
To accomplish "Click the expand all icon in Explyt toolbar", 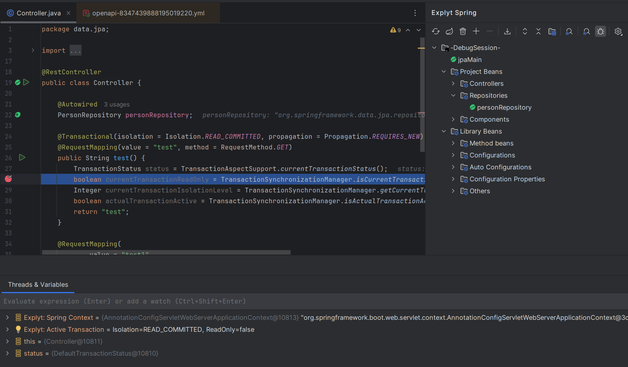I will (525, 31).
